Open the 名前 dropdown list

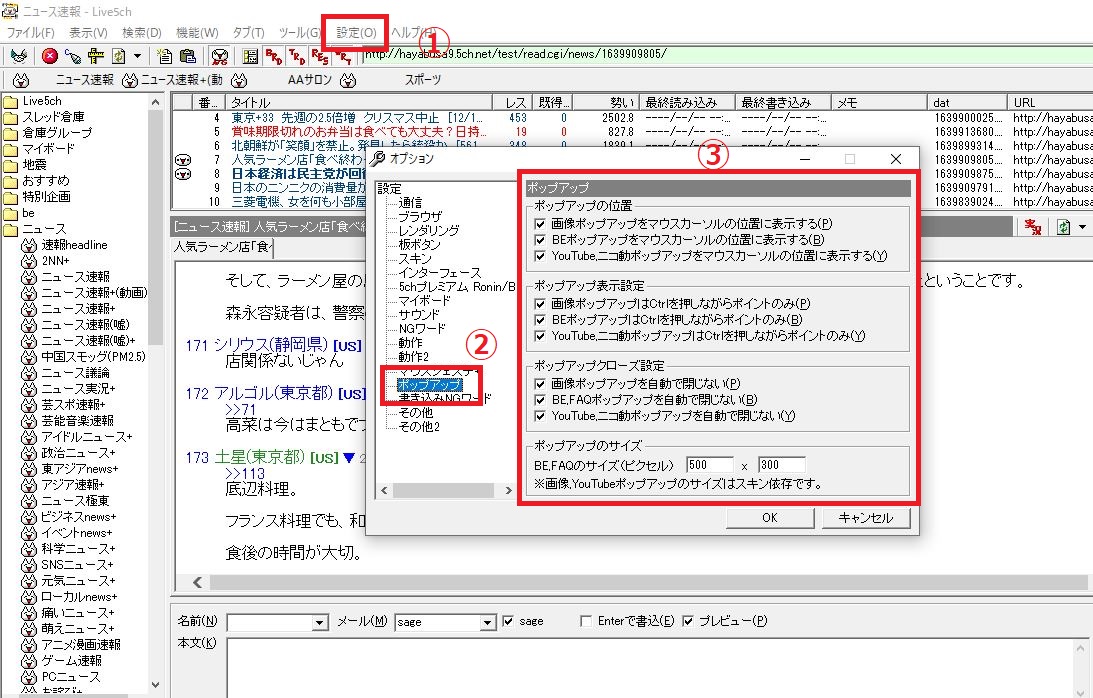click(x=320, y=622)
